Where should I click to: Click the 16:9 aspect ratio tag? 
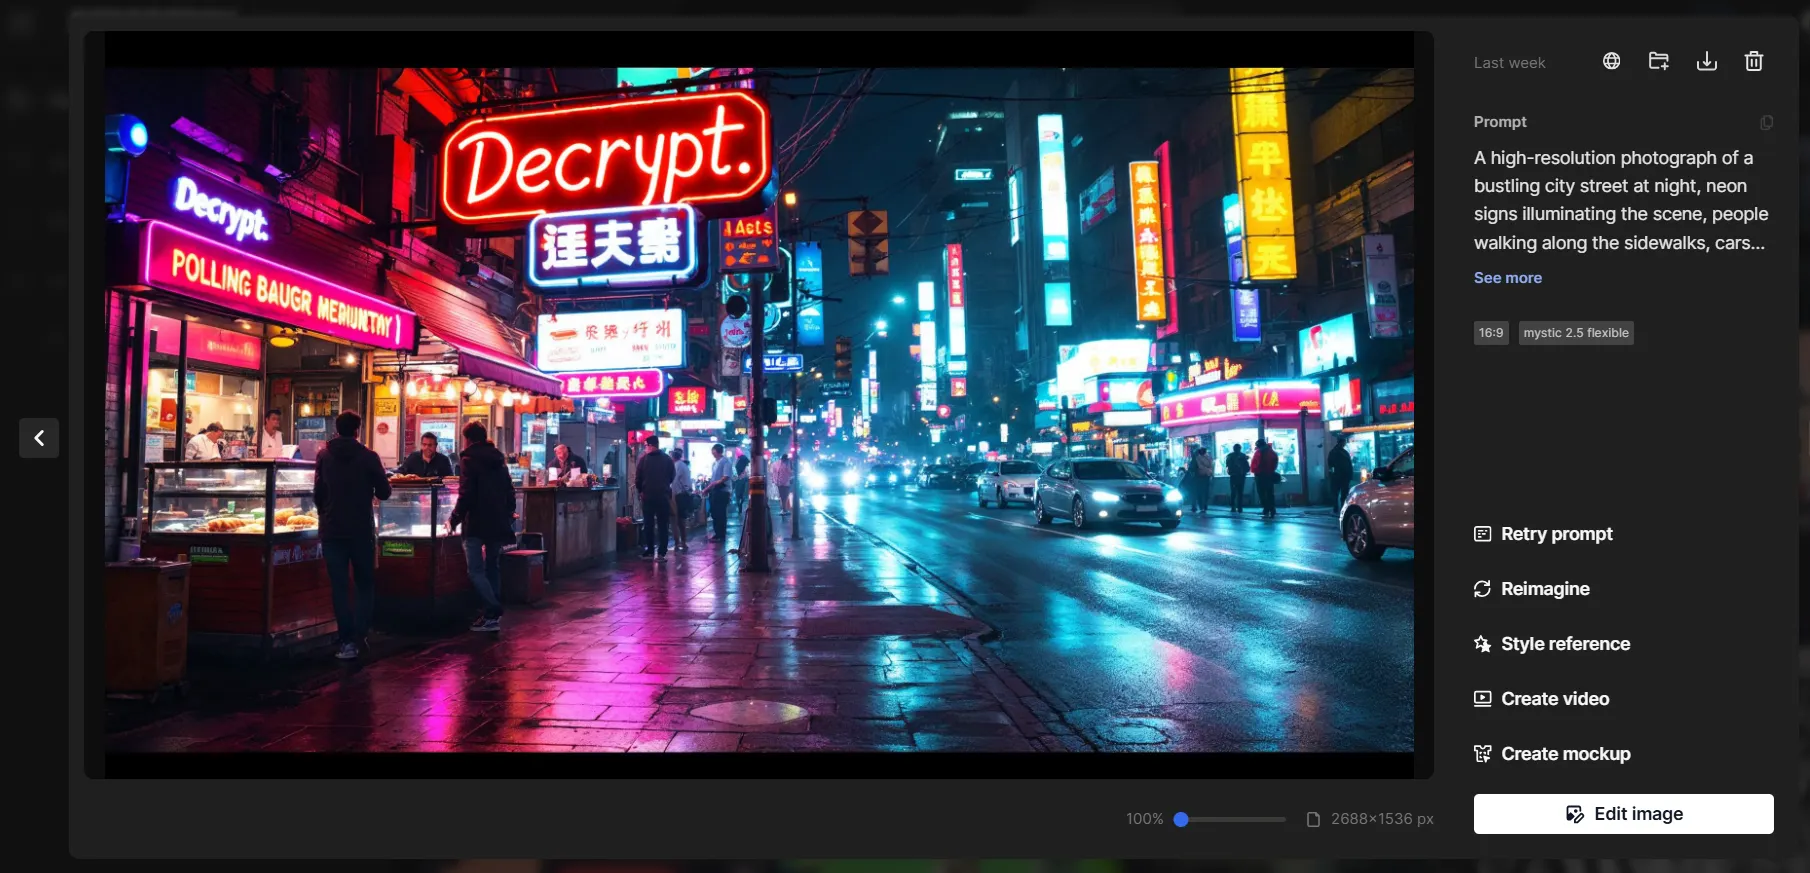pos(1490,333)
